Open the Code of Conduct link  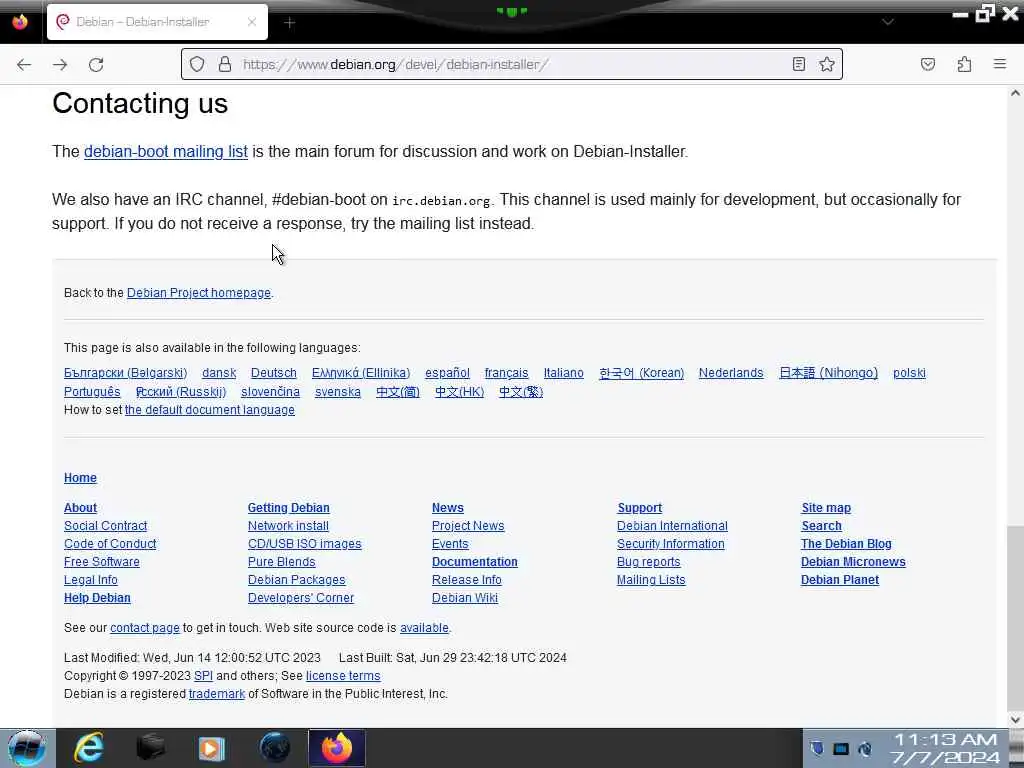point(110,544)
